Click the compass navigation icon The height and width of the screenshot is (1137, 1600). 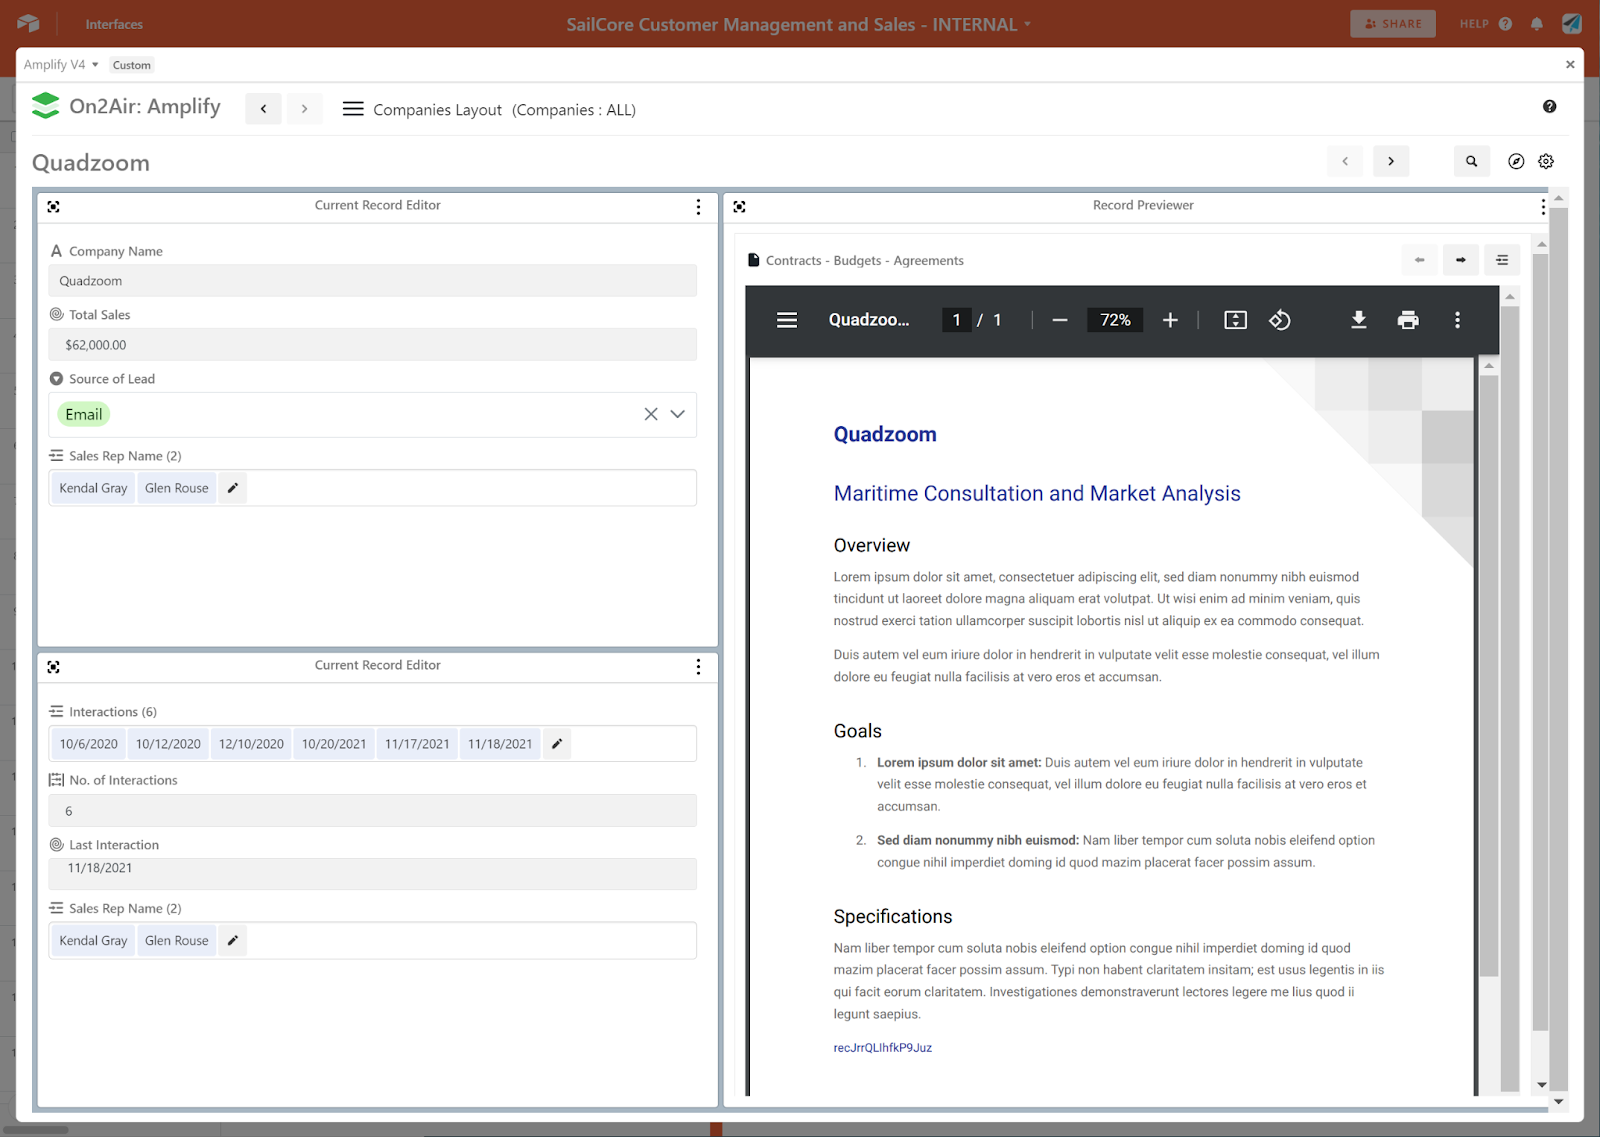coord(1516,161)
